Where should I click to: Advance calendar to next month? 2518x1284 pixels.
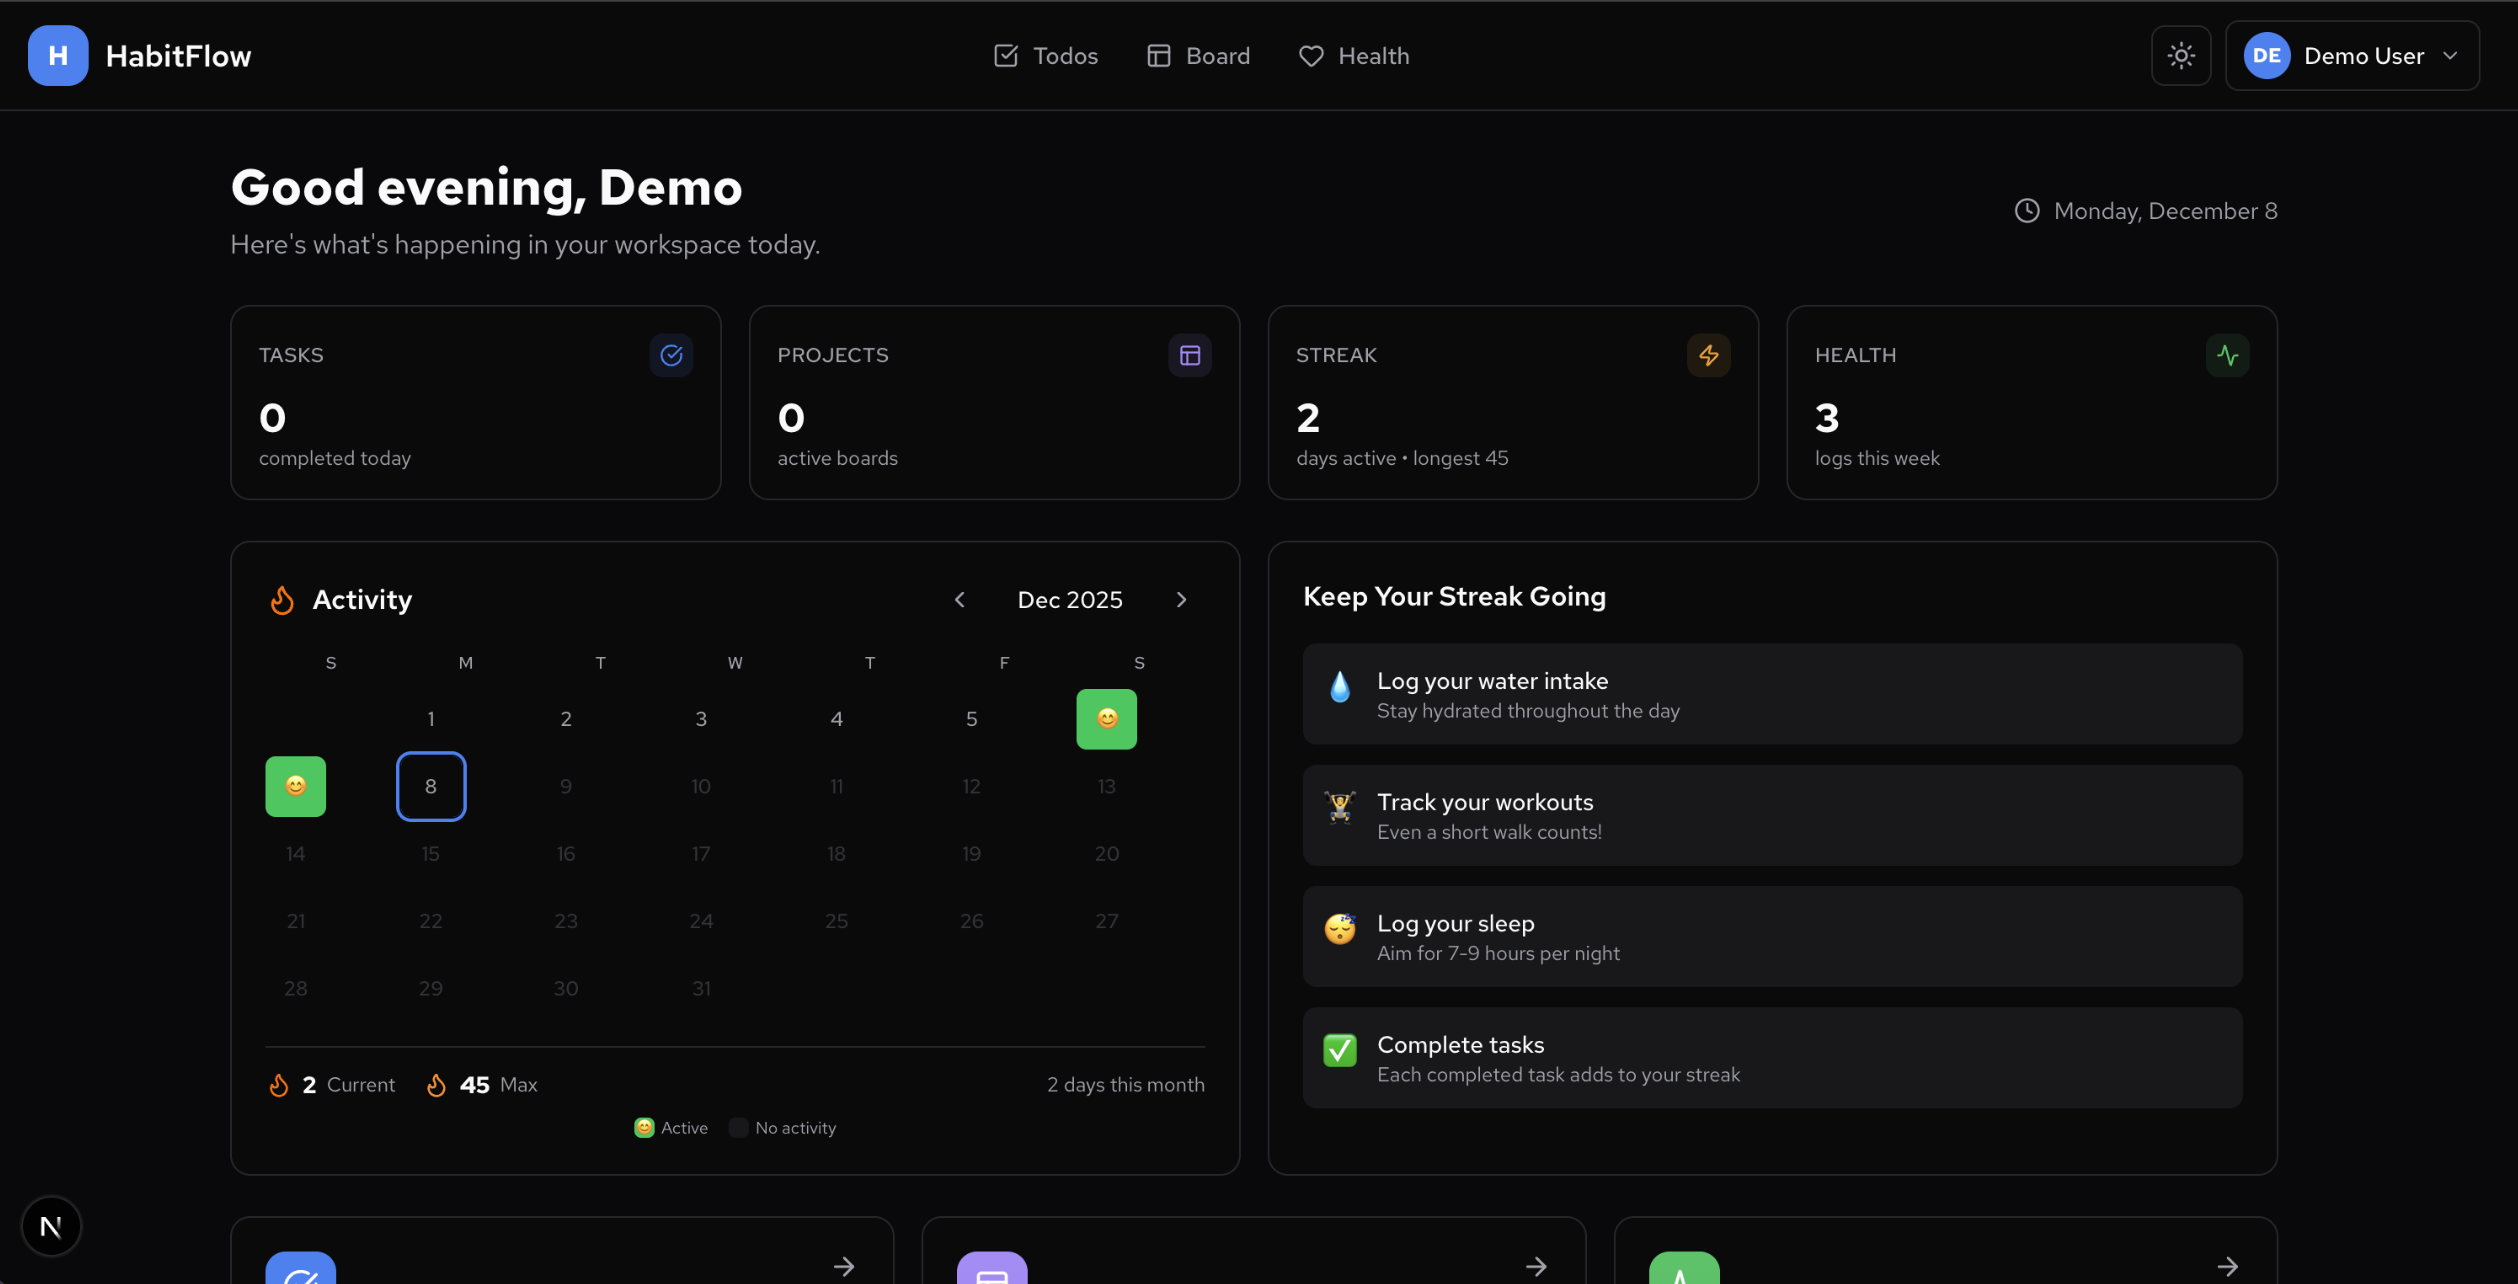[1181, 599]
